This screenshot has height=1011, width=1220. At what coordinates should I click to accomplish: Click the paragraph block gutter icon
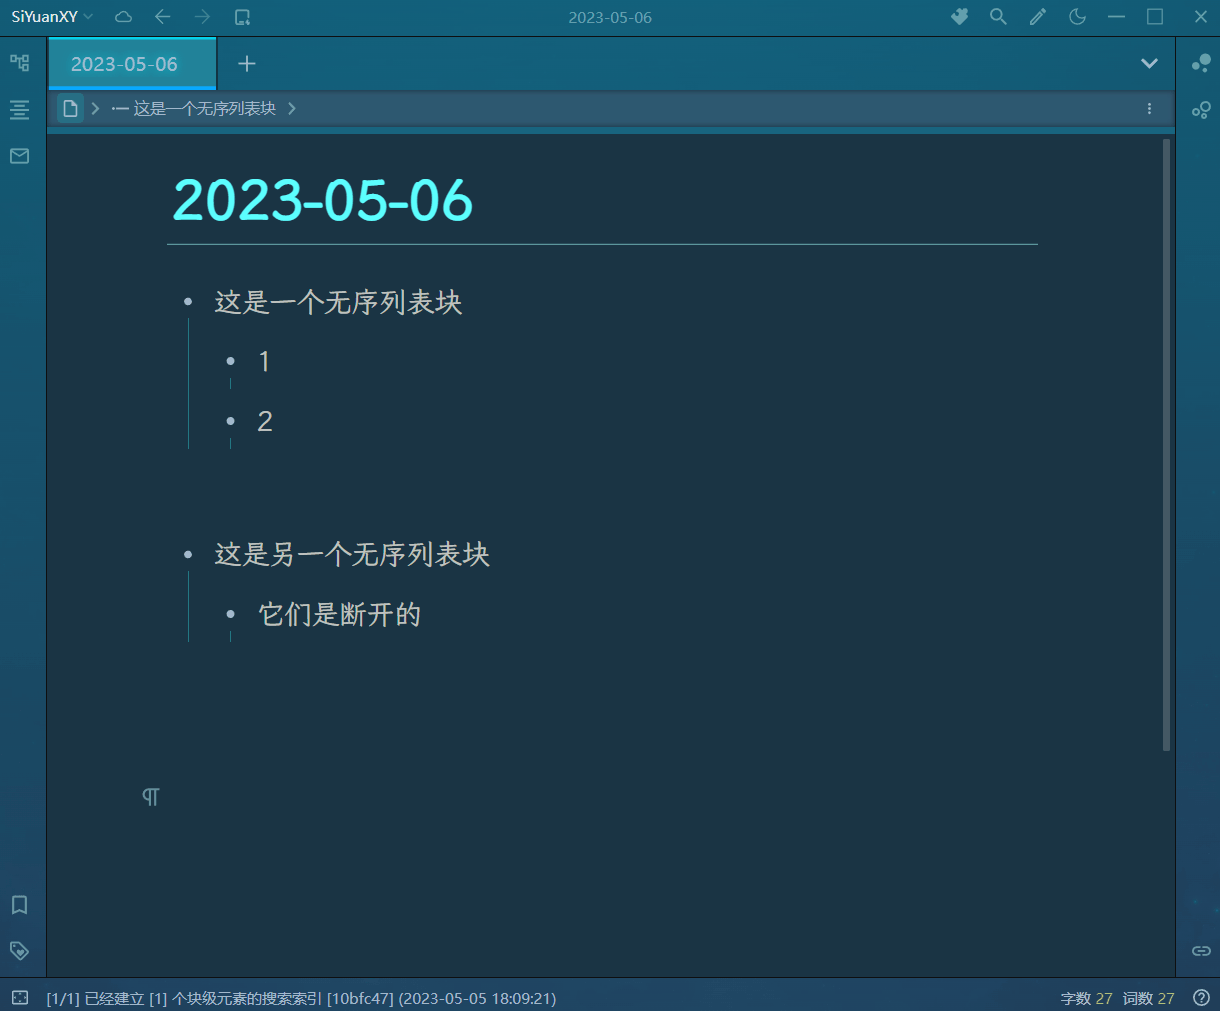pos(151,797)
